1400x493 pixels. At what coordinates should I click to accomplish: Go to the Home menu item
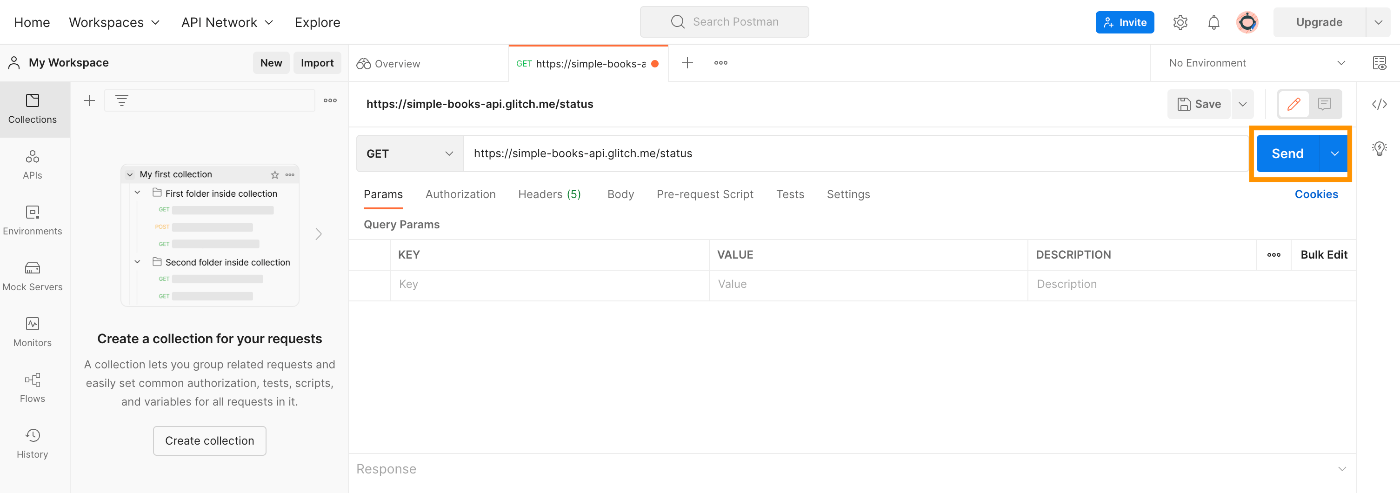(32, 22)
